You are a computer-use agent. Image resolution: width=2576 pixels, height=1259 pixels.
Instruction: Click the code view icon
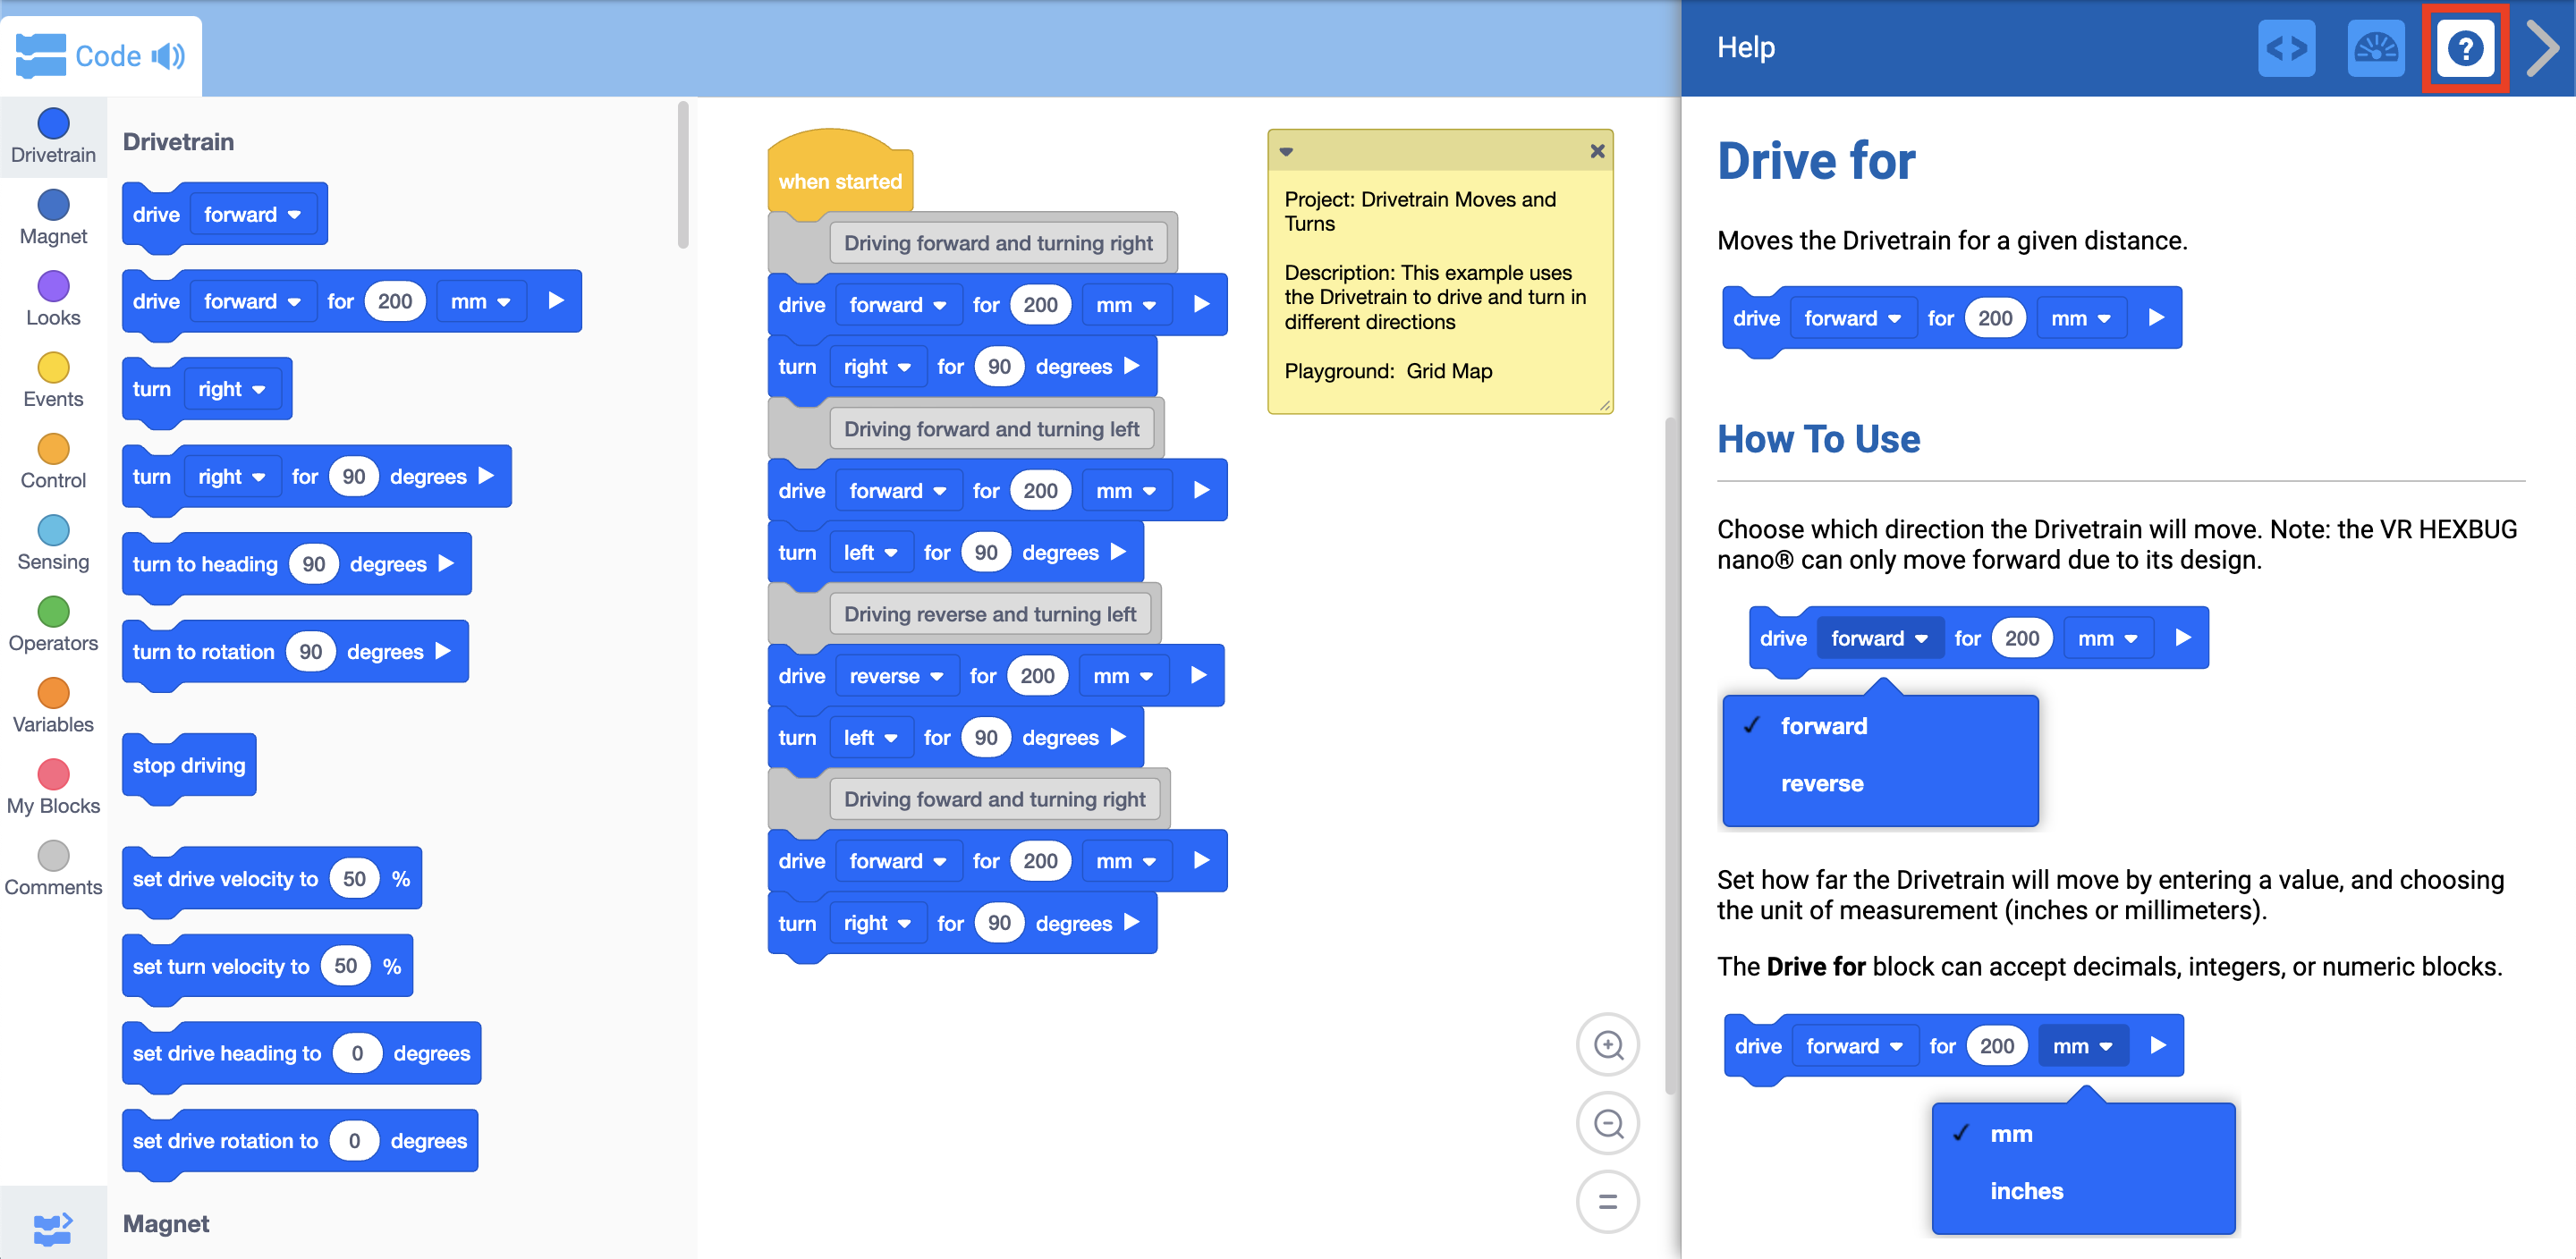click(x=2290, y=47)
